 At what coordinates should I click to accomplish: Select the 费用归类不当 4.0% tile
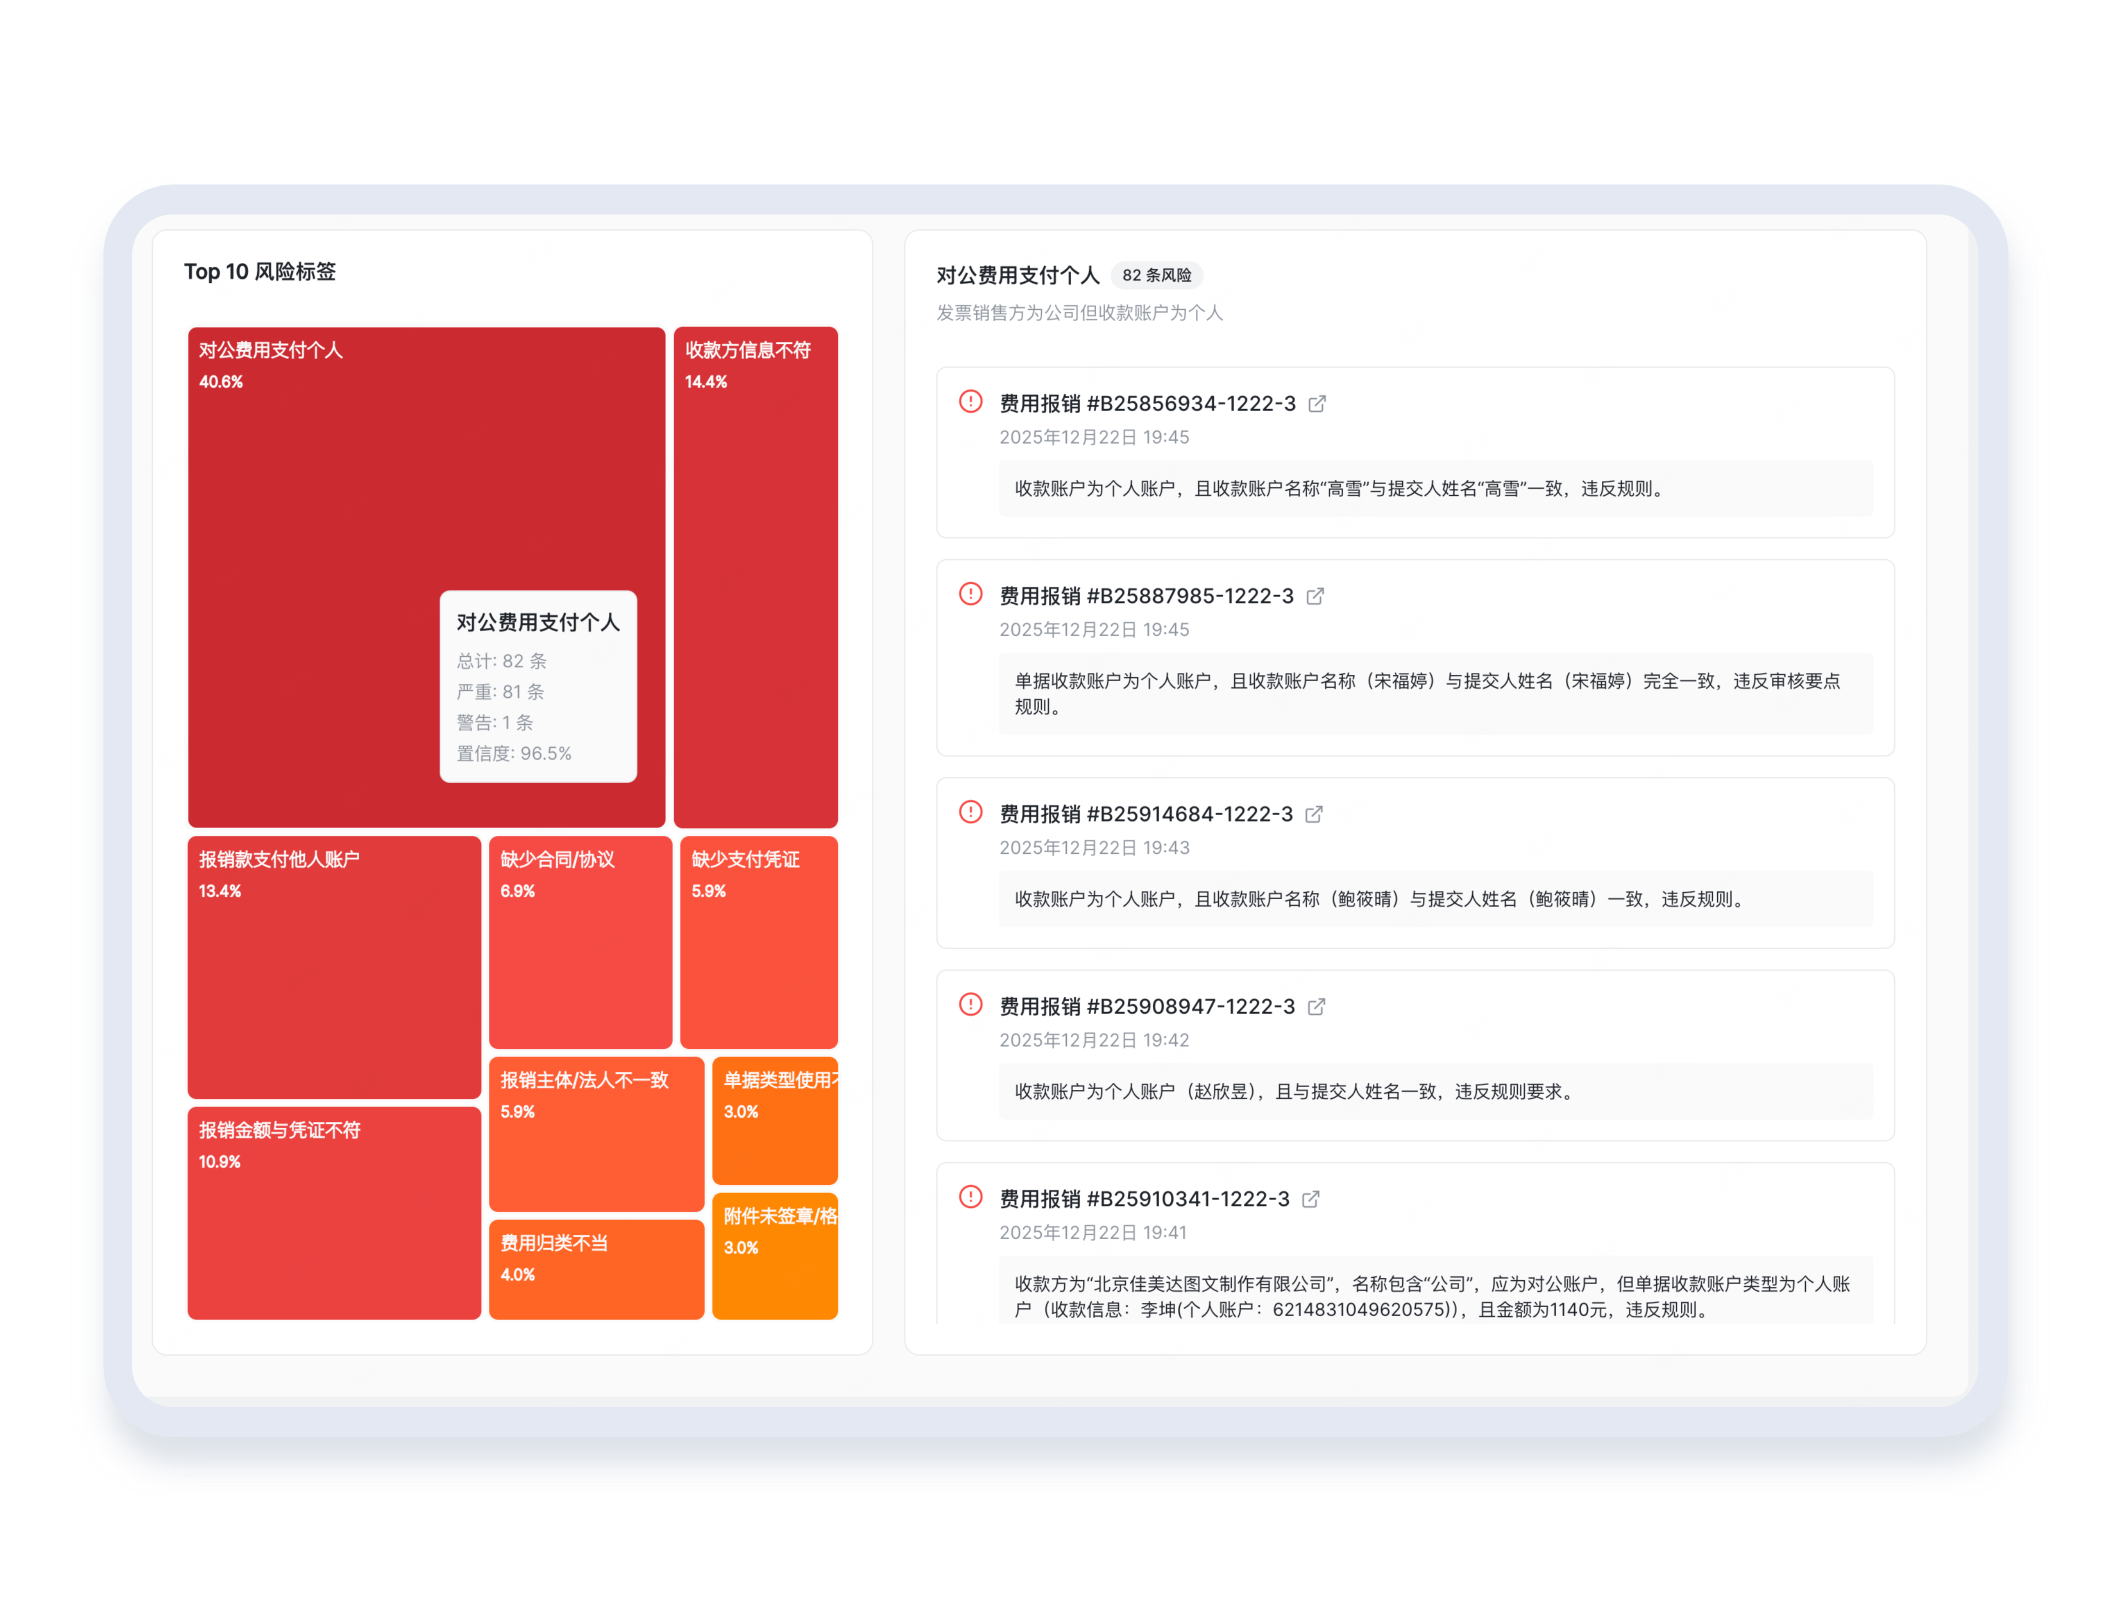[596, 1269]
